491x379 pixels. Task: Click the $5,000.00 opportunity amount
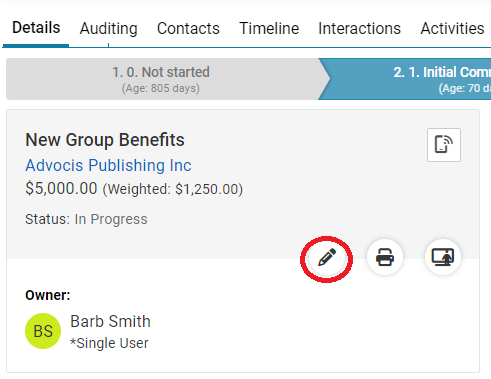[x=61, y=189]
